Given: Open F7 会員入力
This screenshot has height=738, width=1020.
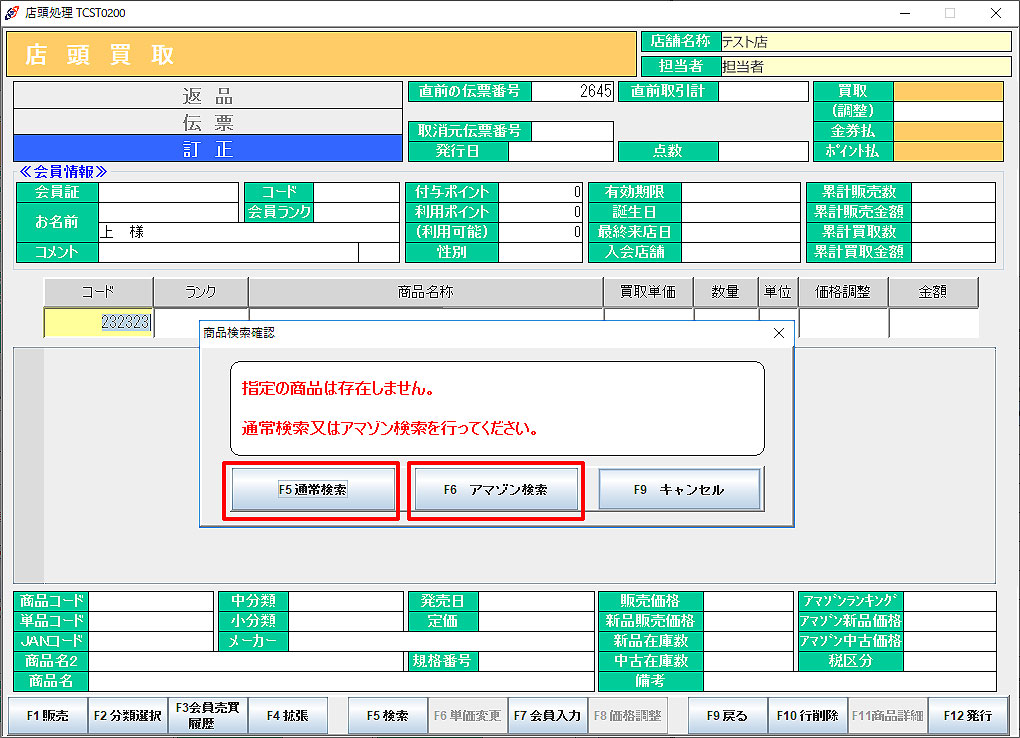Looking at the screenshot, I should (x=547, y=716).
